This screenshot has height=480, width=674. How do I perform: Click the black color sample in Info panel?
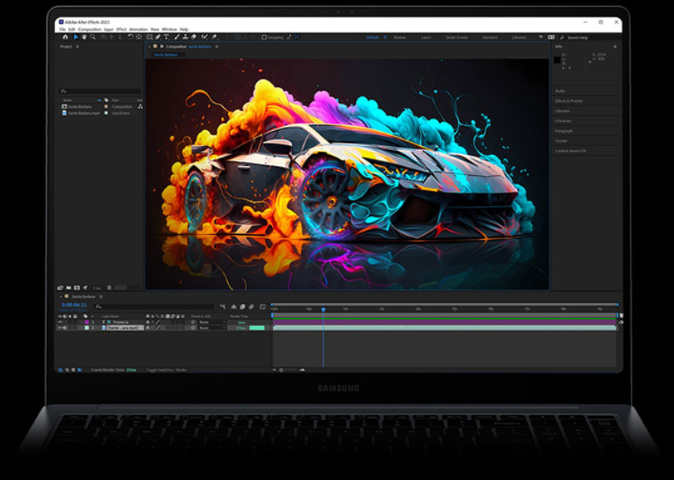[558, 60]
